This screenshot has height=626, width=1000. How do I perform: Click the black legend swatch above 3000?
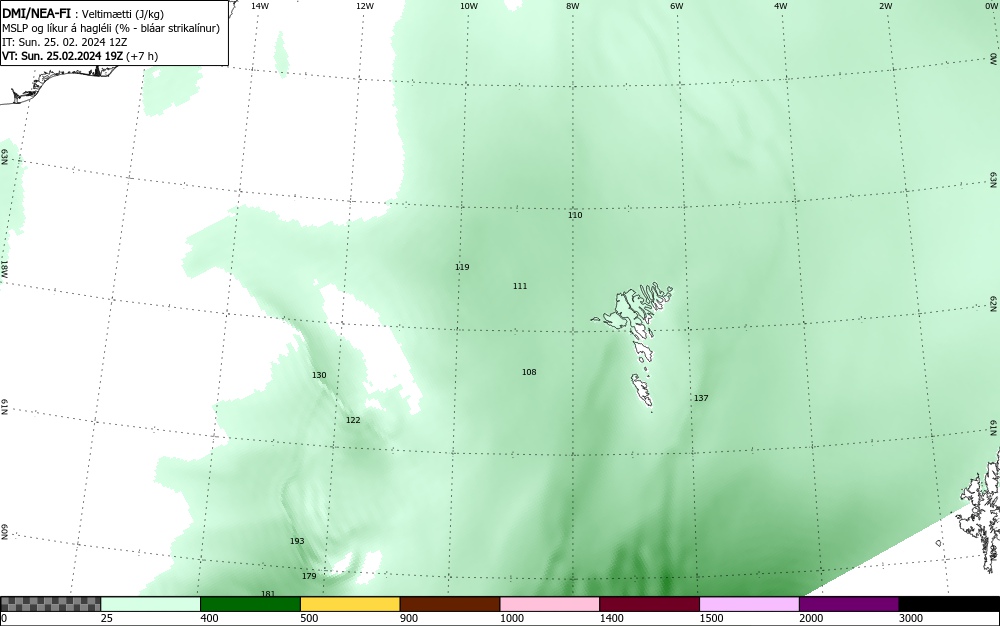949,604
